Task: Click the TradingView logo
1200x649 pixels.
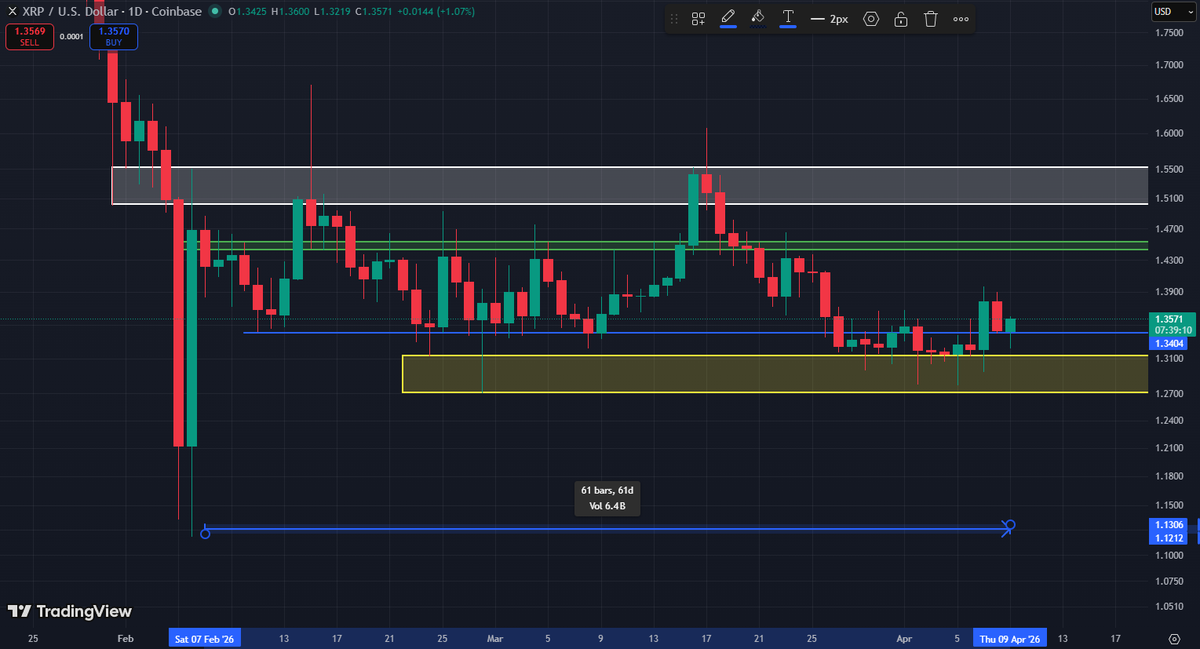Action: coord(70,611)
